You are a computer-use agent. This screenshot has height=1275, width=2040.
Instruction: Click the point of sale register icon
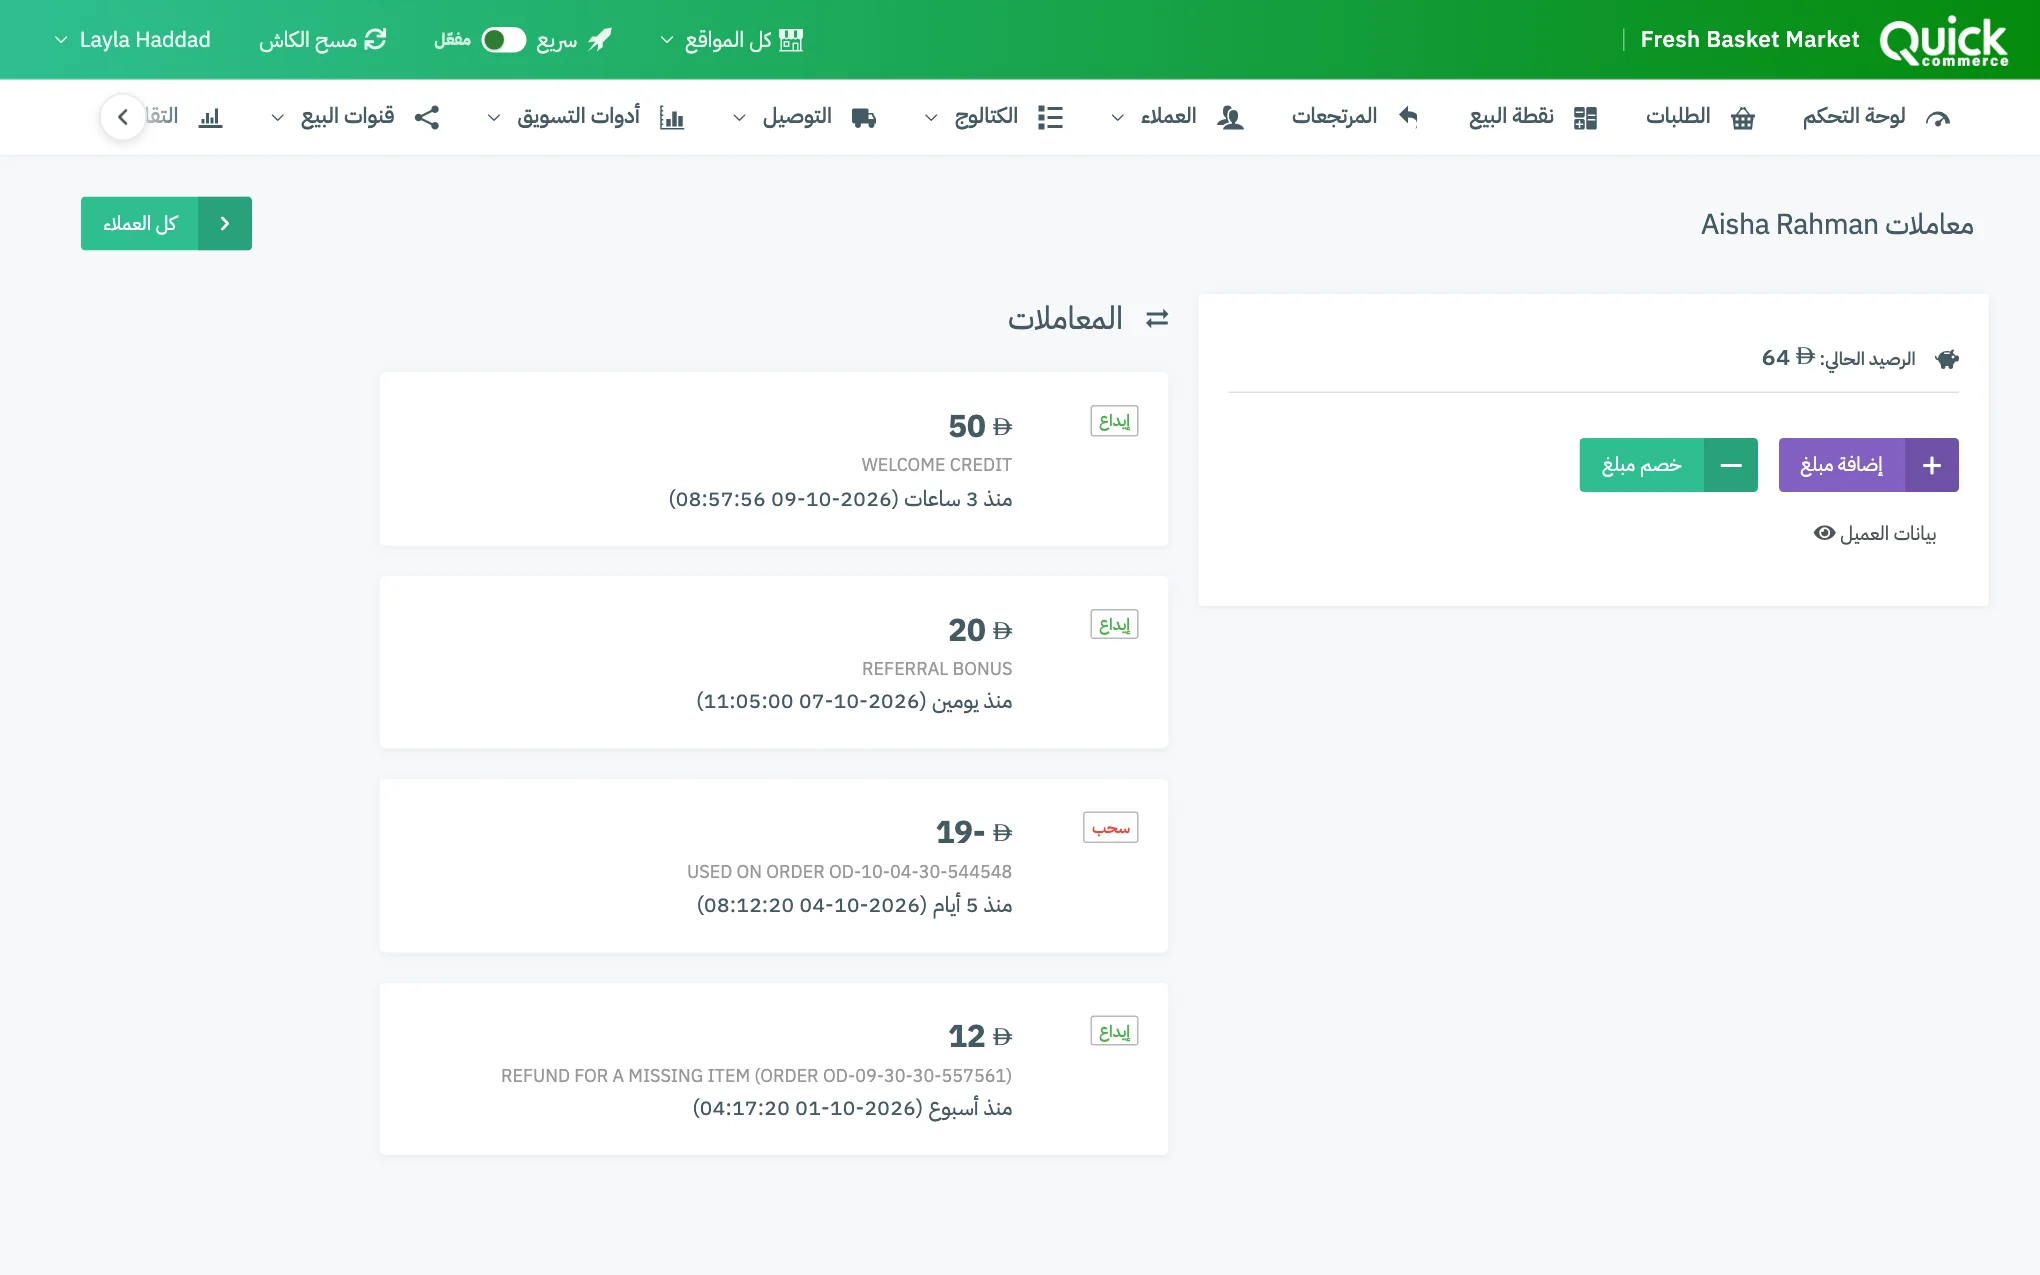pos(1585,118)
